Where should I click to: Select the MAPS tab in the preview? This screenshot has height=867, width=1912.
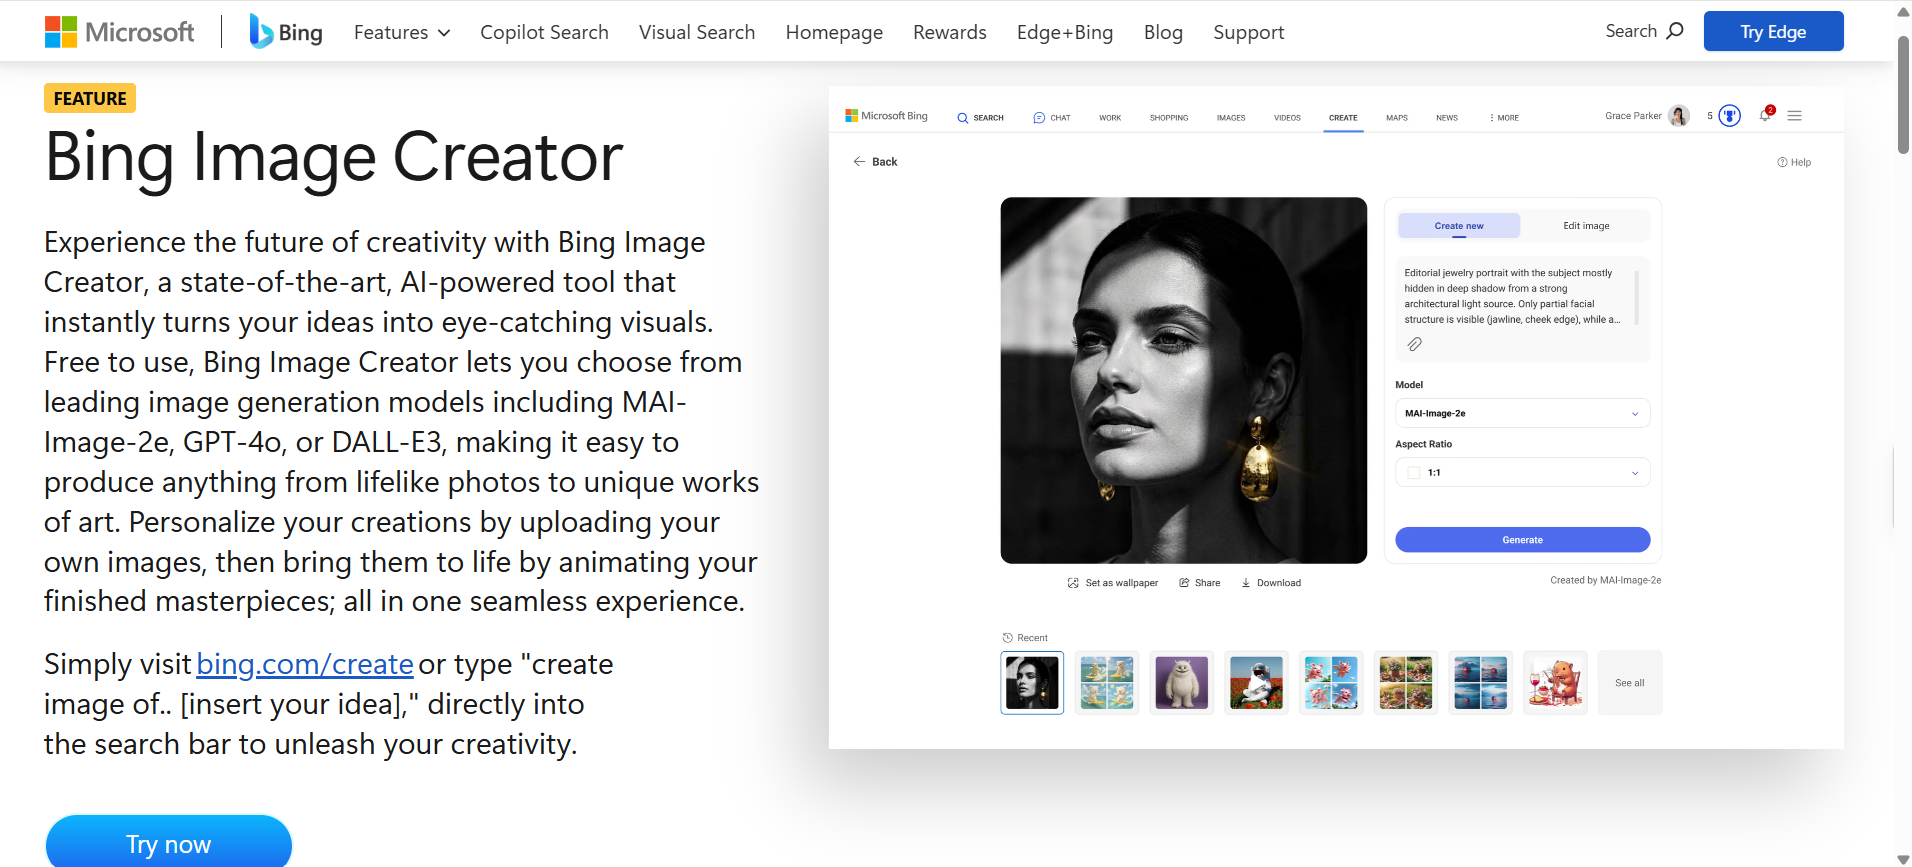click(x=1397, y=118)
